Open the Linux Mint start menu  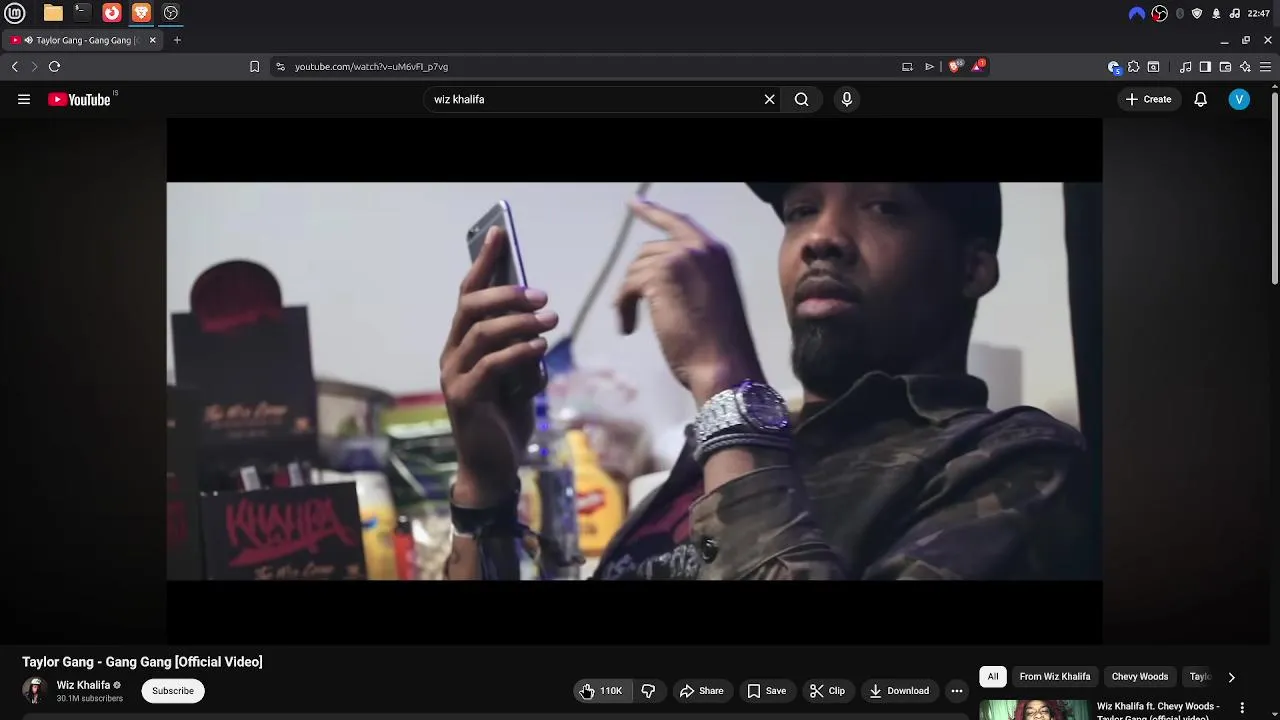coord(15,13)
